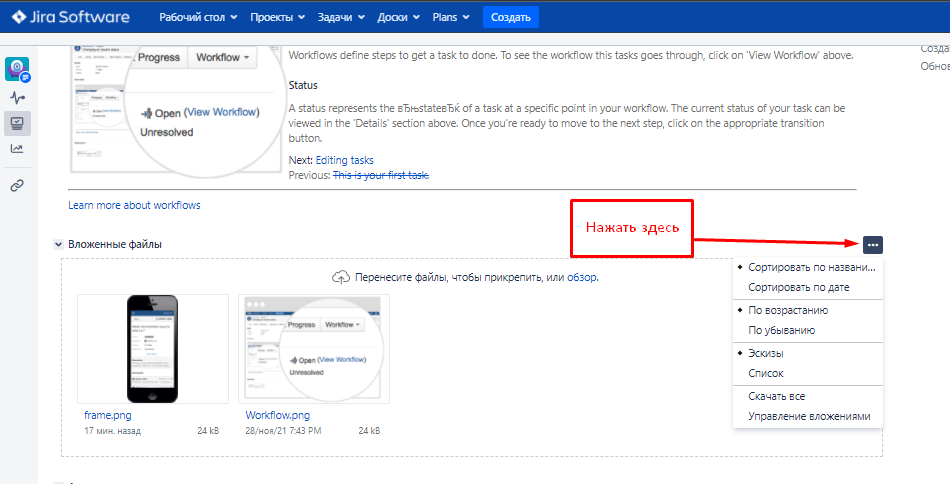950x484 pixels.
Task: Click the three-dots attachments options button
Action: click(872, 245)
